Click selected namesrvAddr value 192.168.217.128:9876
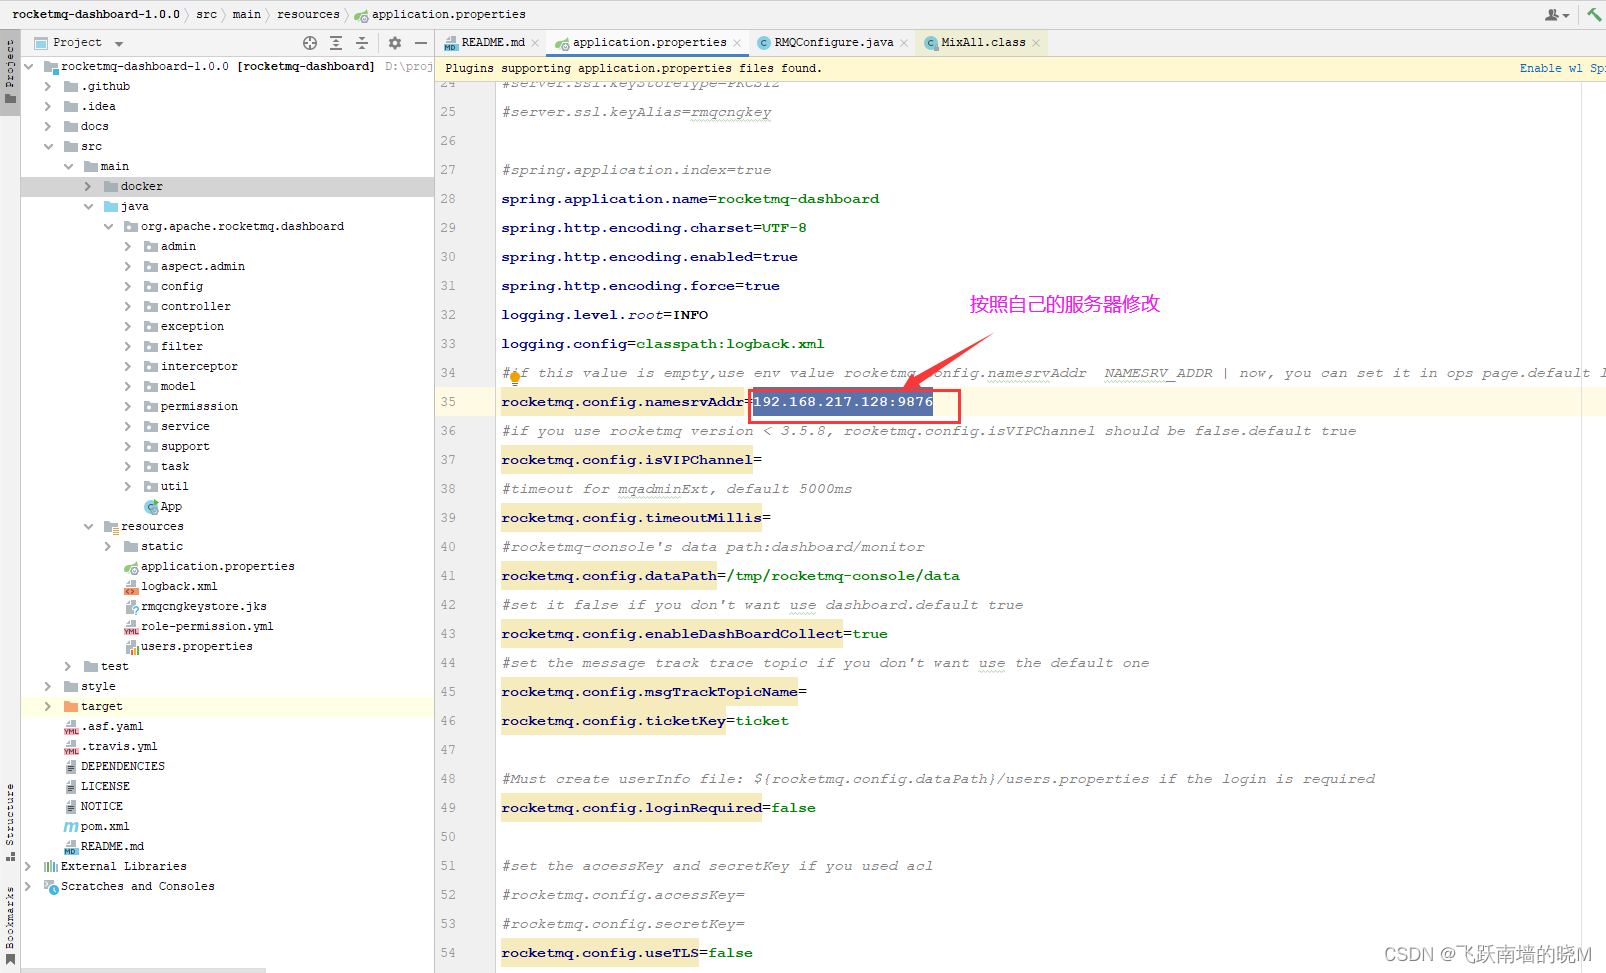1606x973 pixels. pos(843,402)
